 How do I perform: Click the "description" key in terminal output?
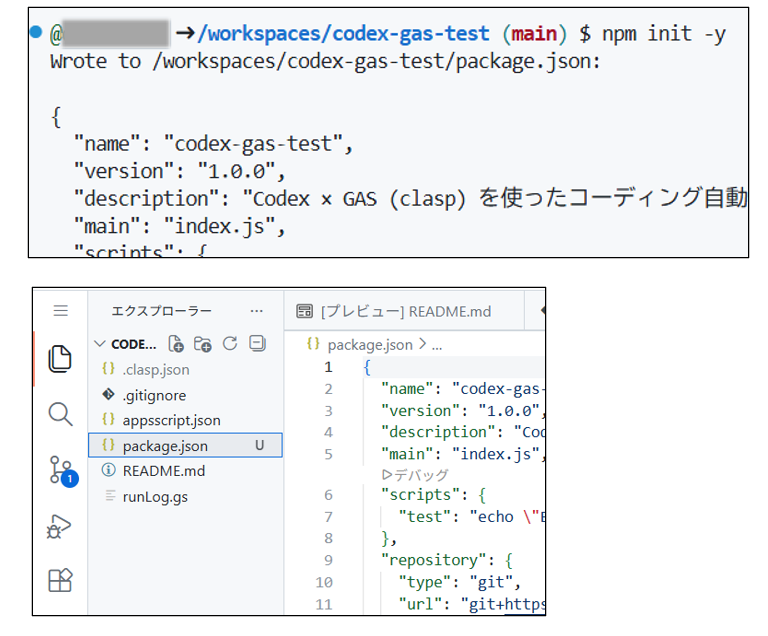tap(146, 199)
